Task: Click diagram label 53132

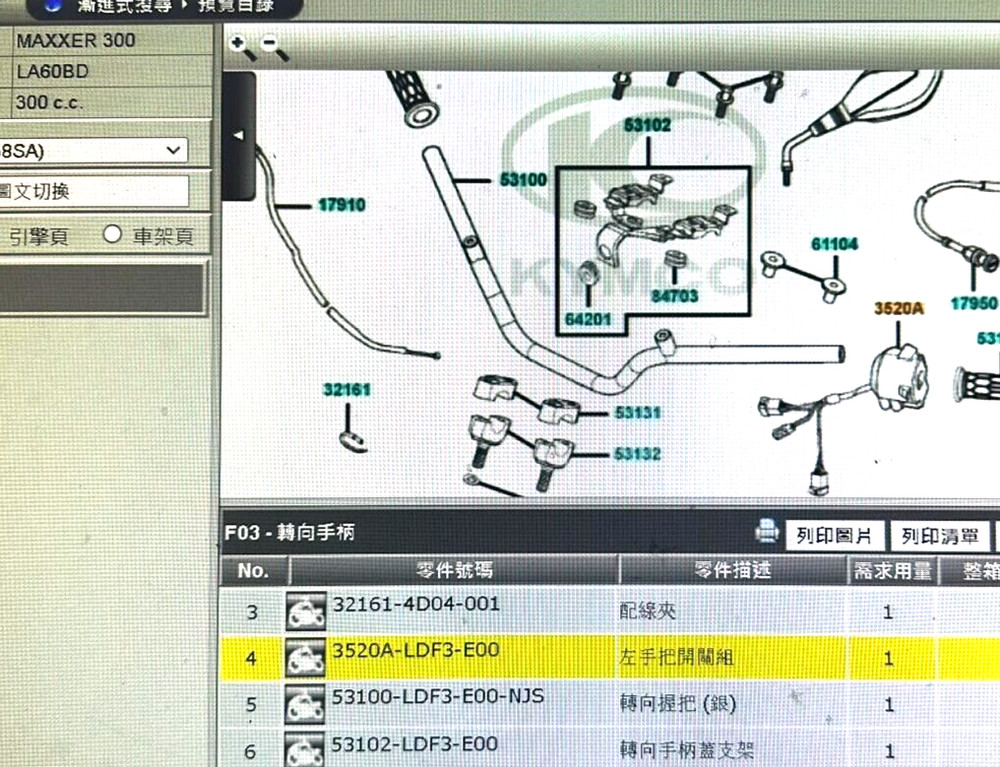Action: 636,454
